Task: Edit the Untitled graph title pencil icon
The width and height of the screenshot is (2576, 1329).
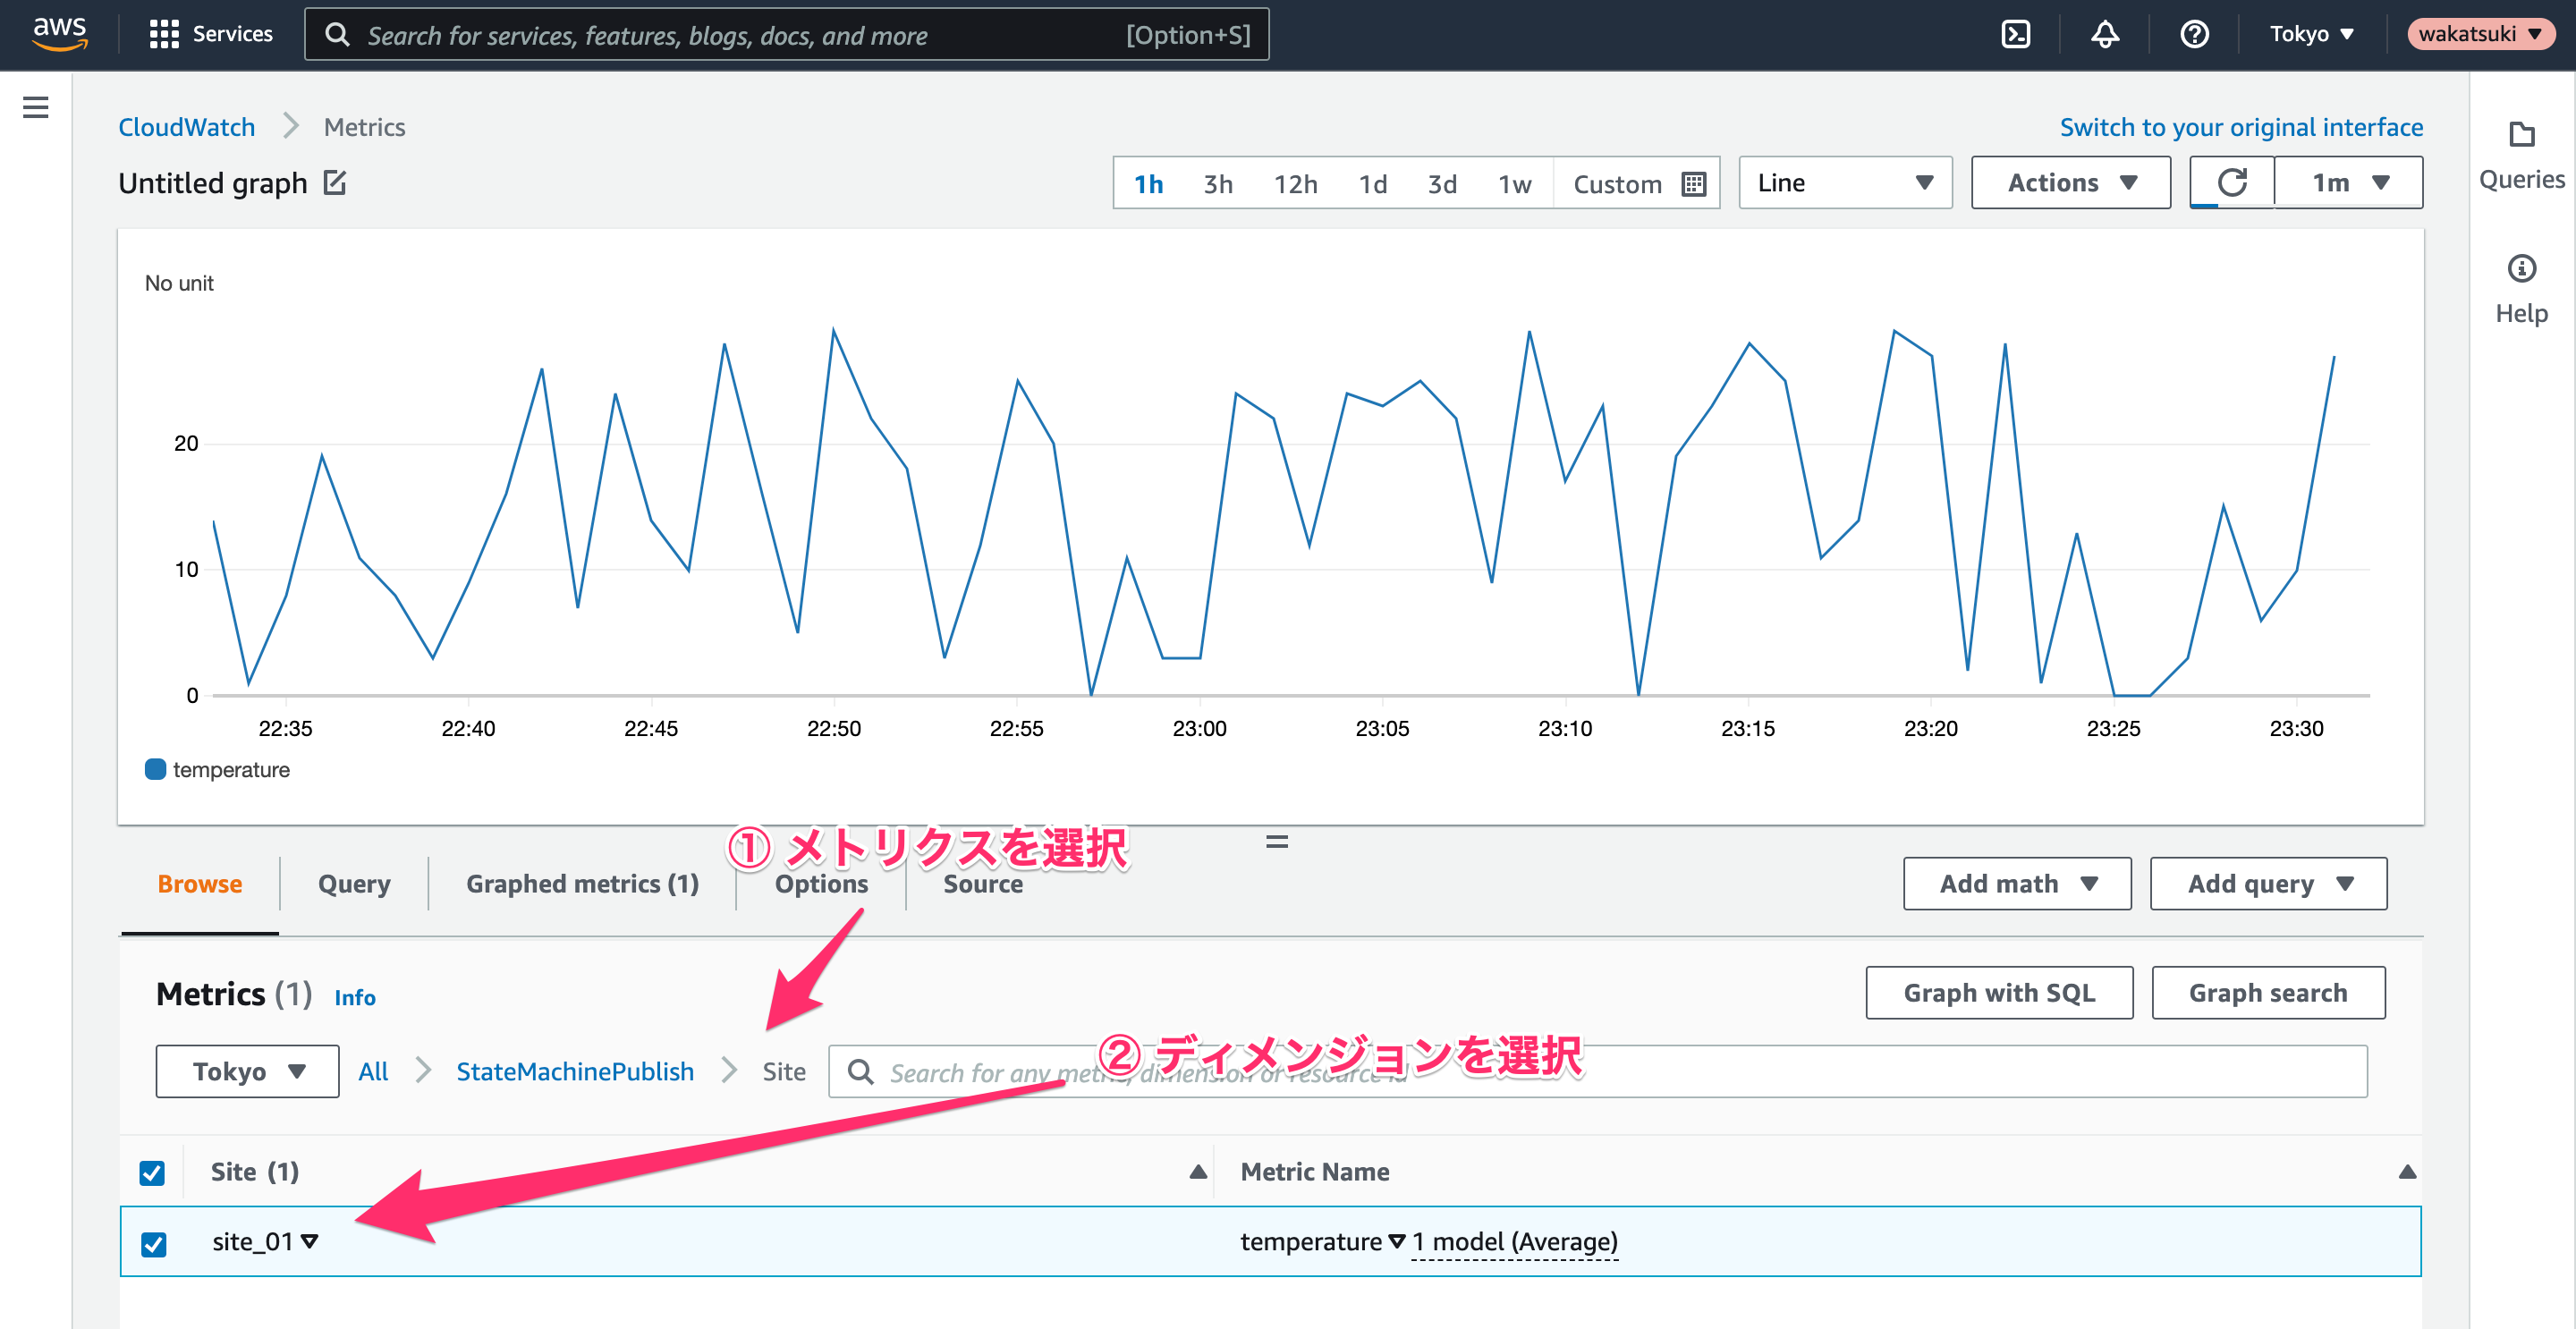Action: click(335, 183)
